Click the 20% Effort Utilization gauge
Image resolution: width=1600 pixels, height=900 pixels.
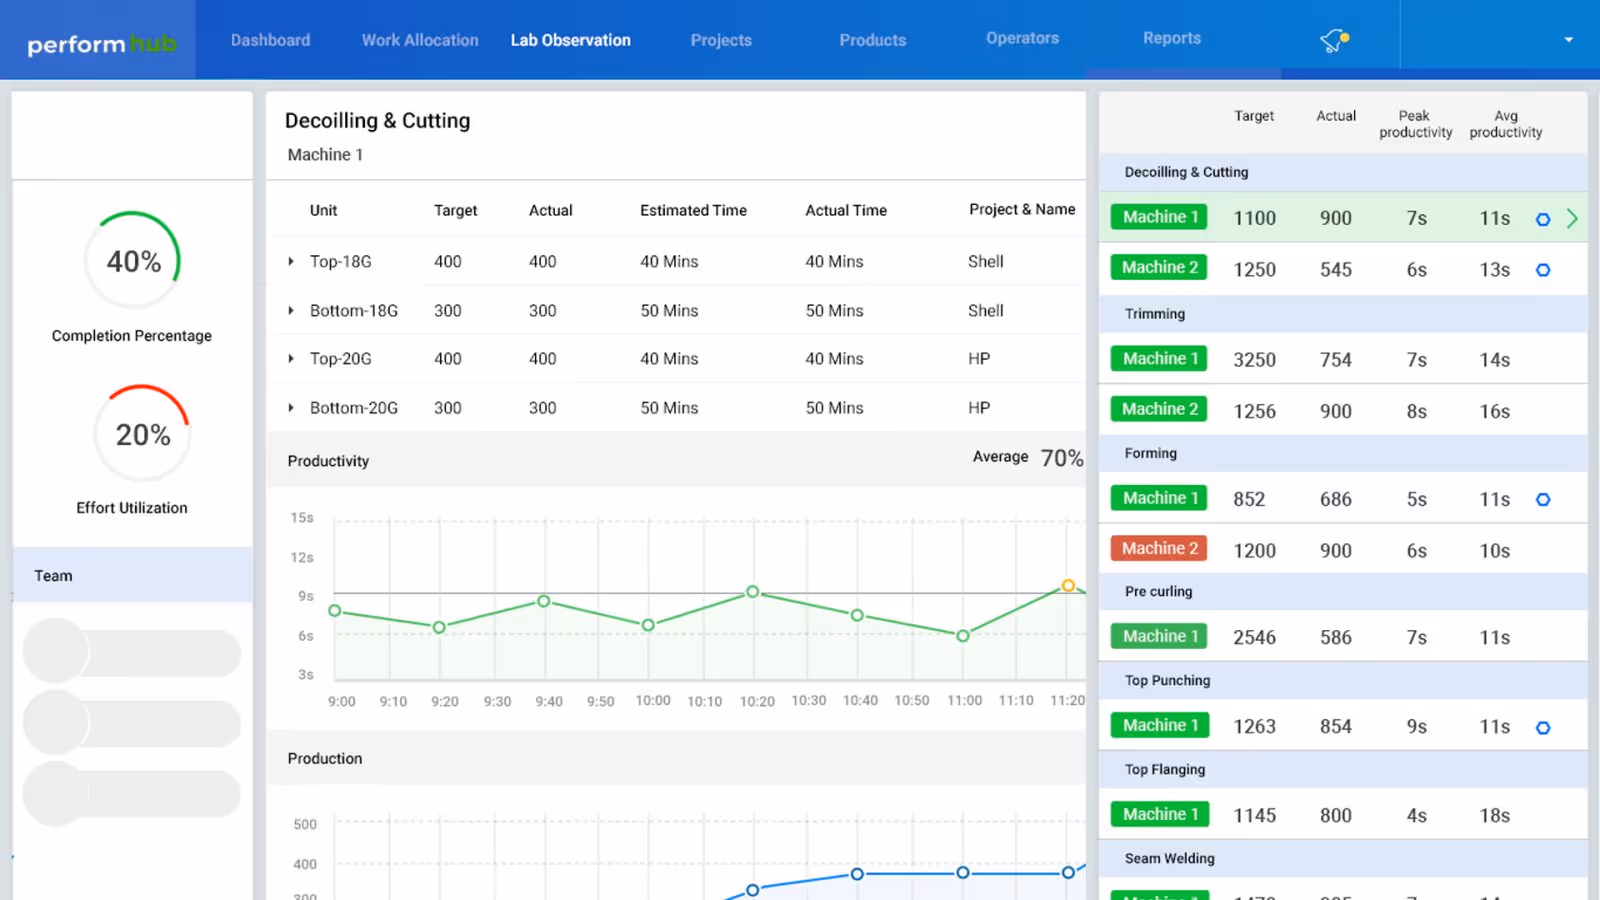pyautogui.click(x=142, y=434)
